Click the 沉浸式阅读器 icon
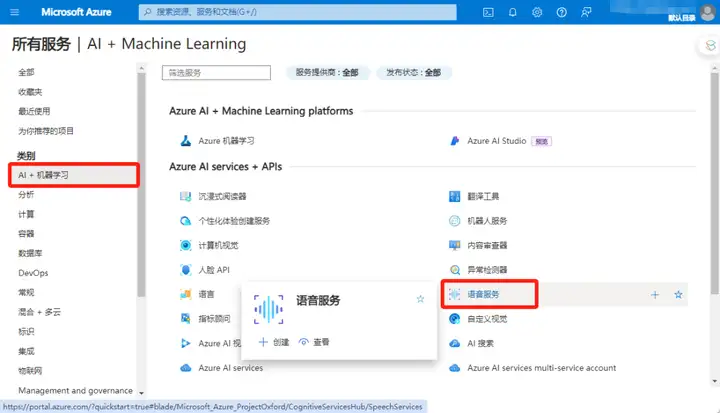The width and height of the screenshot is (720, 413). point(186,197)
